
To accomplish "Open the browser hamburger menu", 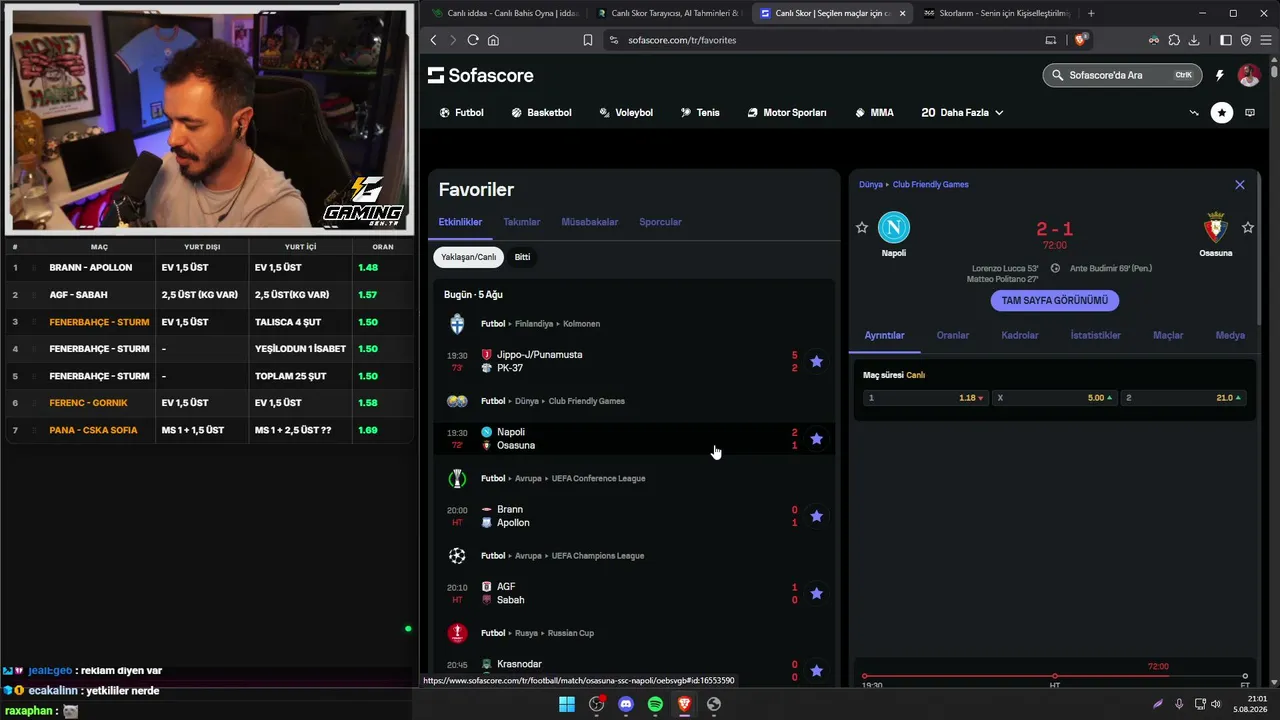I will (1265, 40).
